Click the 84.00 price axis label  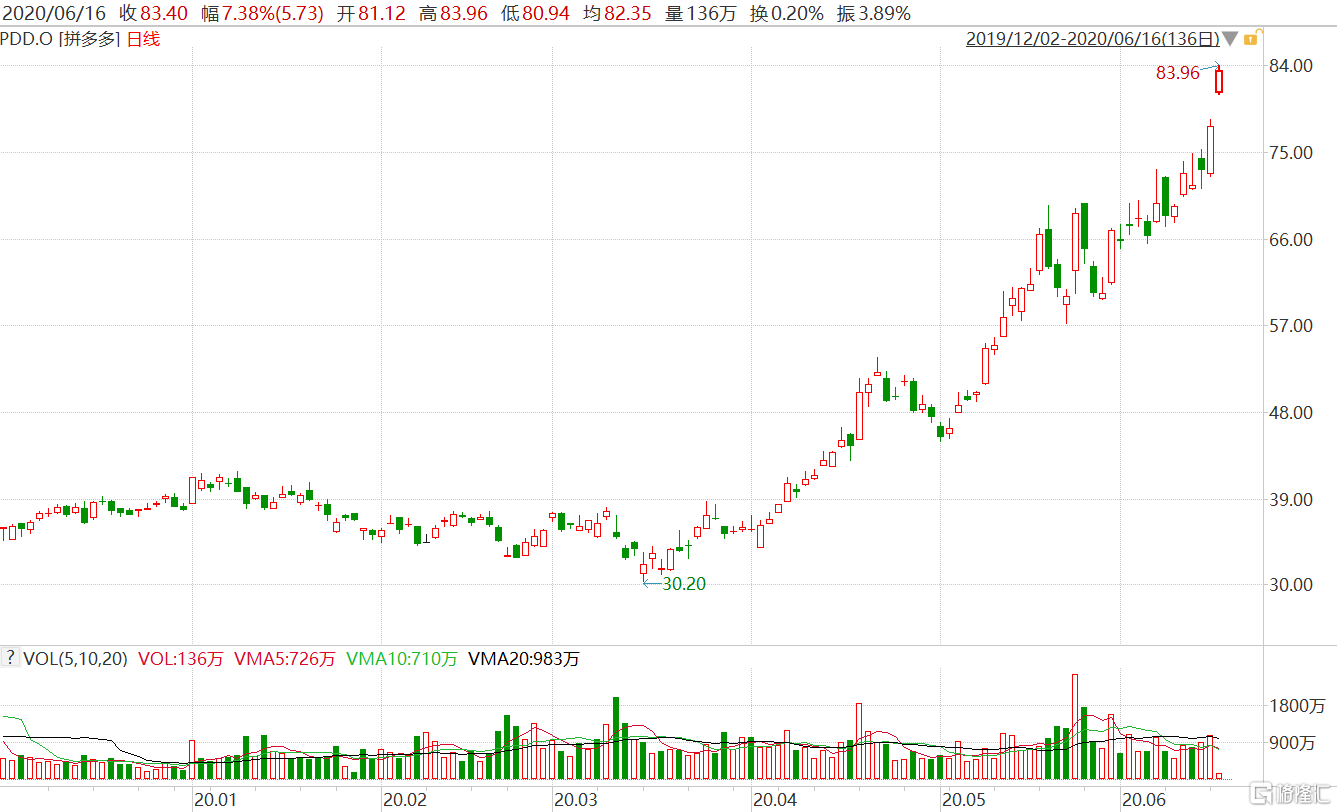[1290, 66]
